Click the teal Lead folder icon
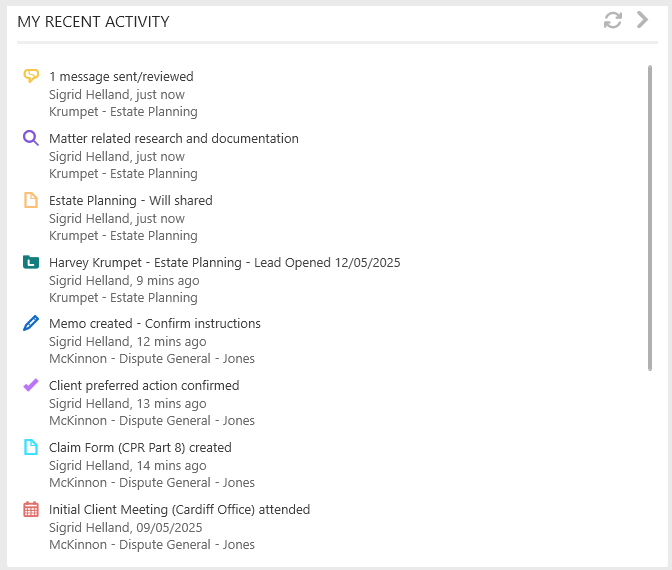The image size is (672, 570). [x=31, y=262]
